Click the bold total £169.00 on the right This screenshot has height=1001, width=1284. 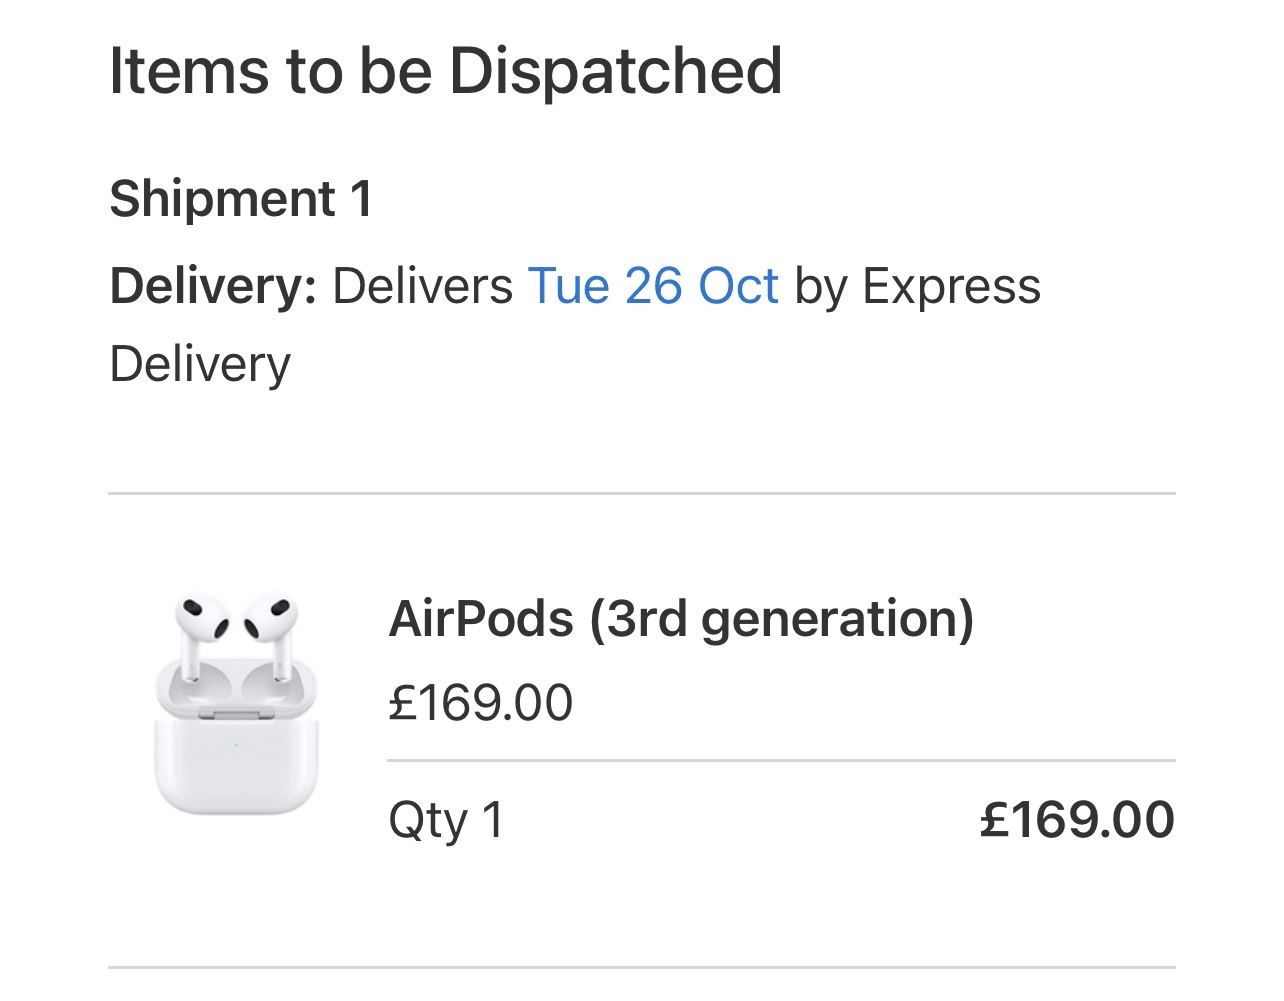pos(1077,820)
